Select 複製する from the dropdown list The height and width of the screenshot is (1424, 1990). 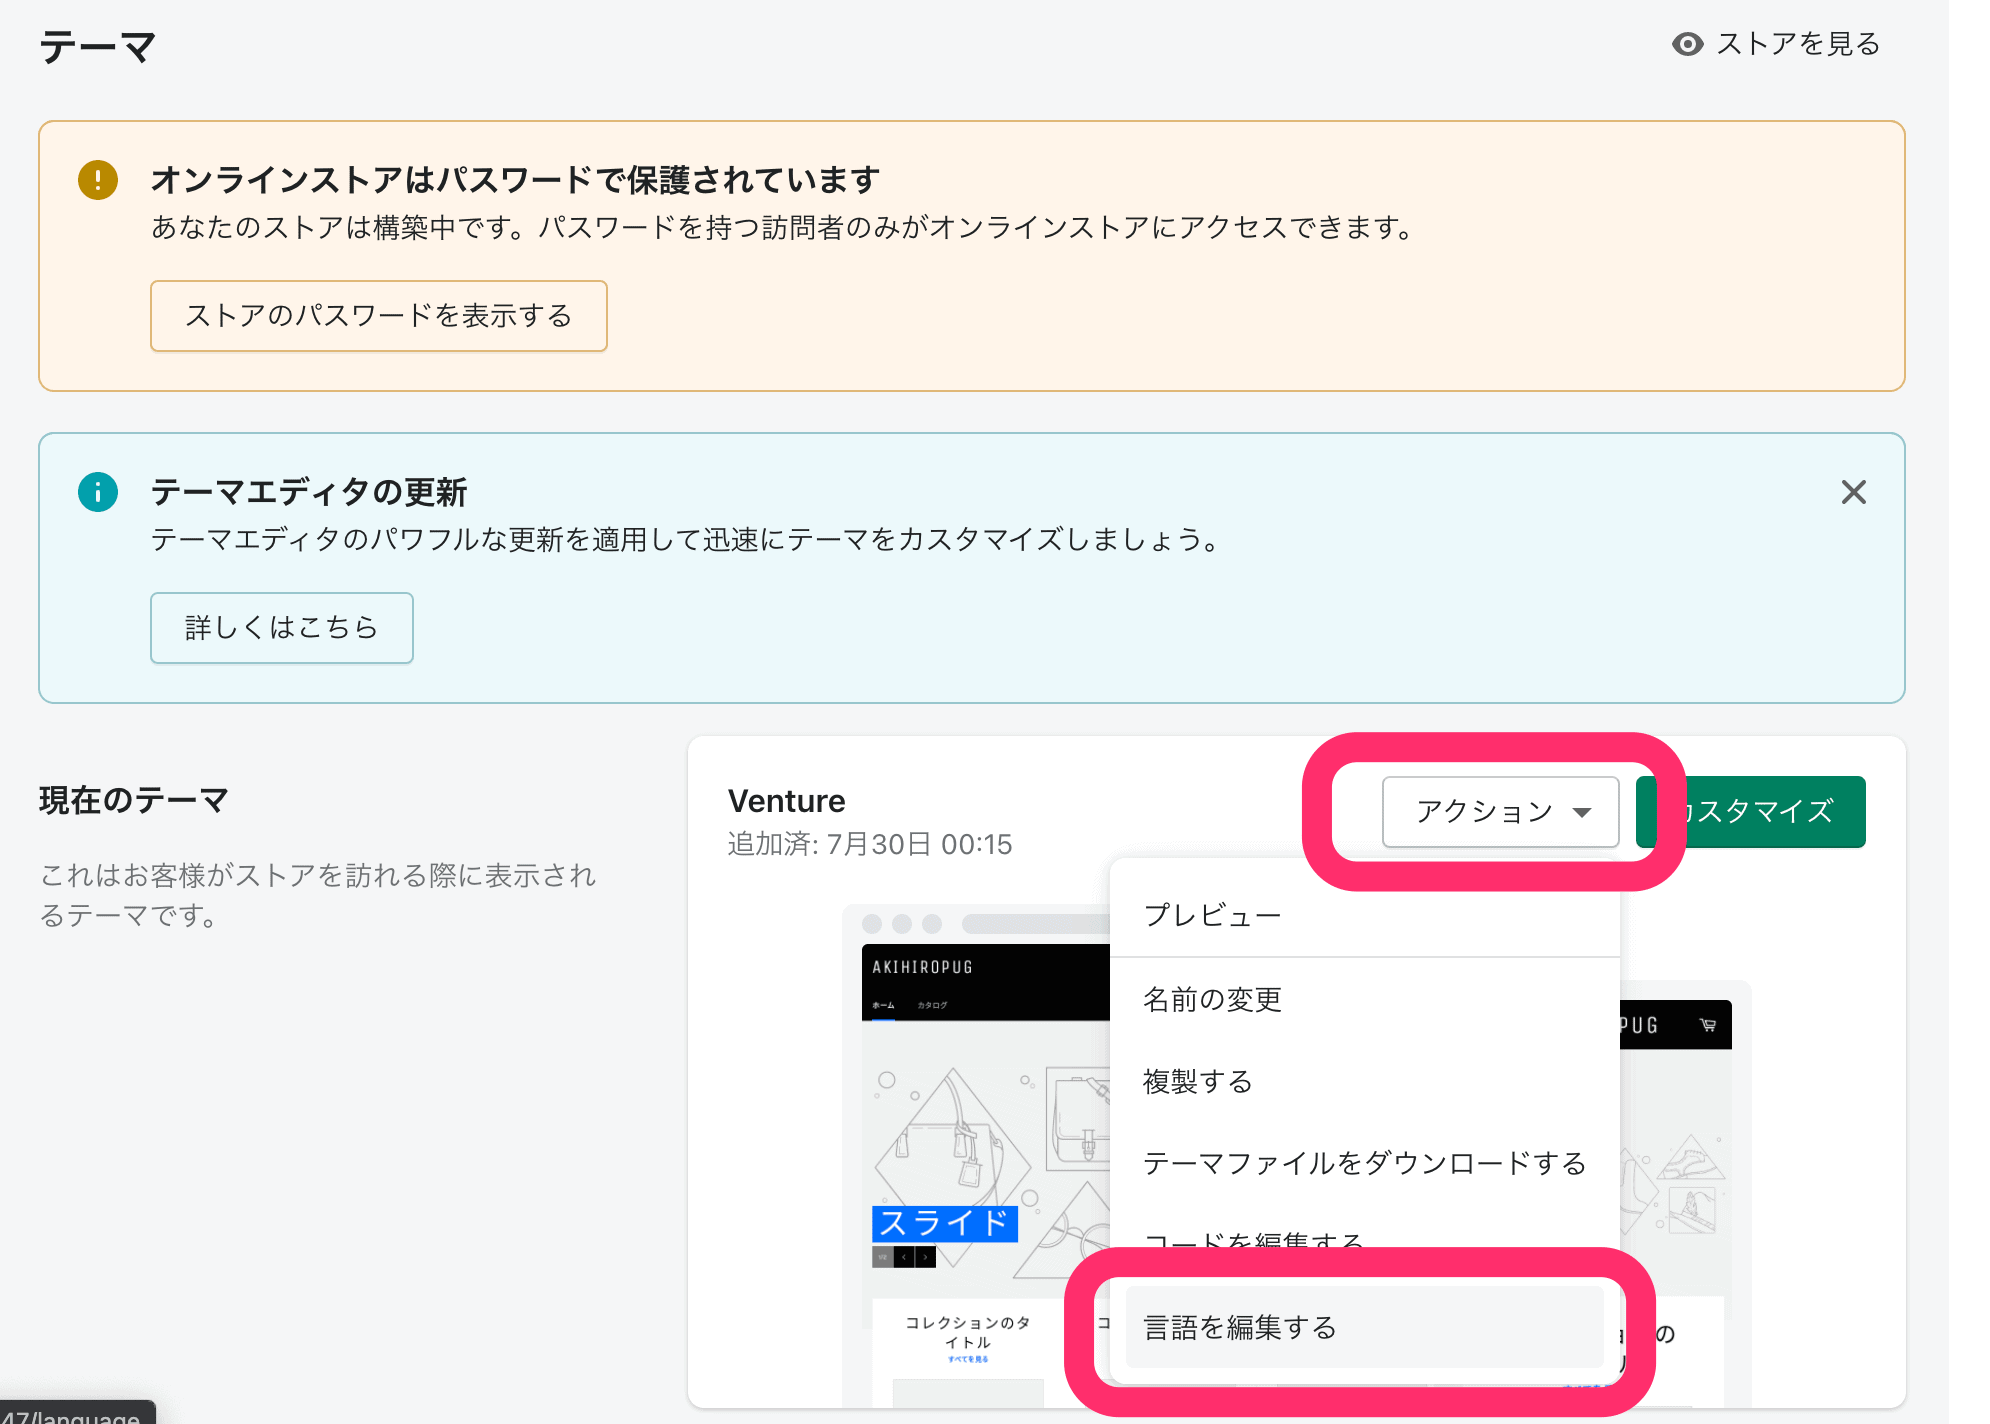1198,1081
